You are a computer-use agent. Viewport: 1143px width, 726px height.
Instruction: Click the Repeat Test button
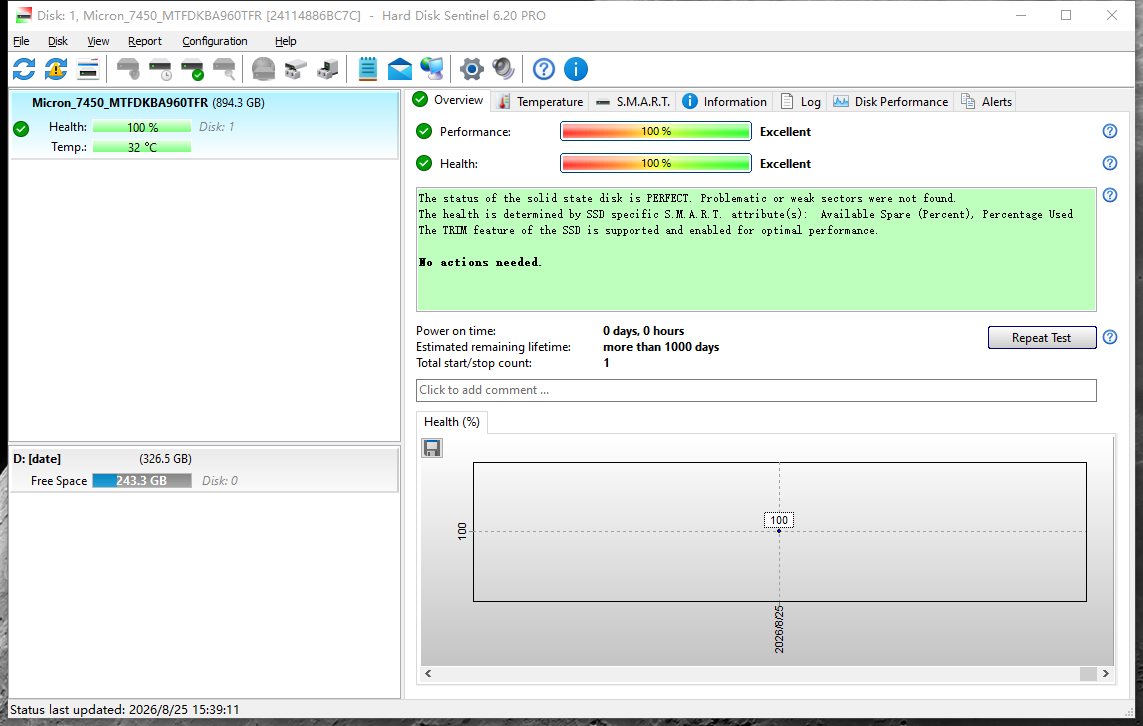1042,337
